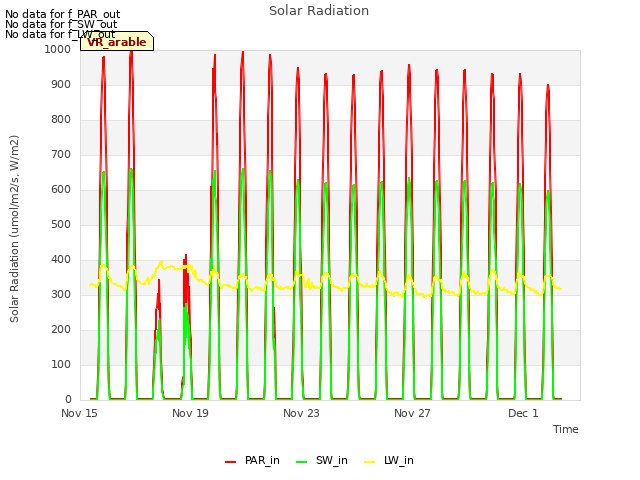640x480 pixels.
Task: Click the 900 y-axis tick label
Action: click(61, 84)
